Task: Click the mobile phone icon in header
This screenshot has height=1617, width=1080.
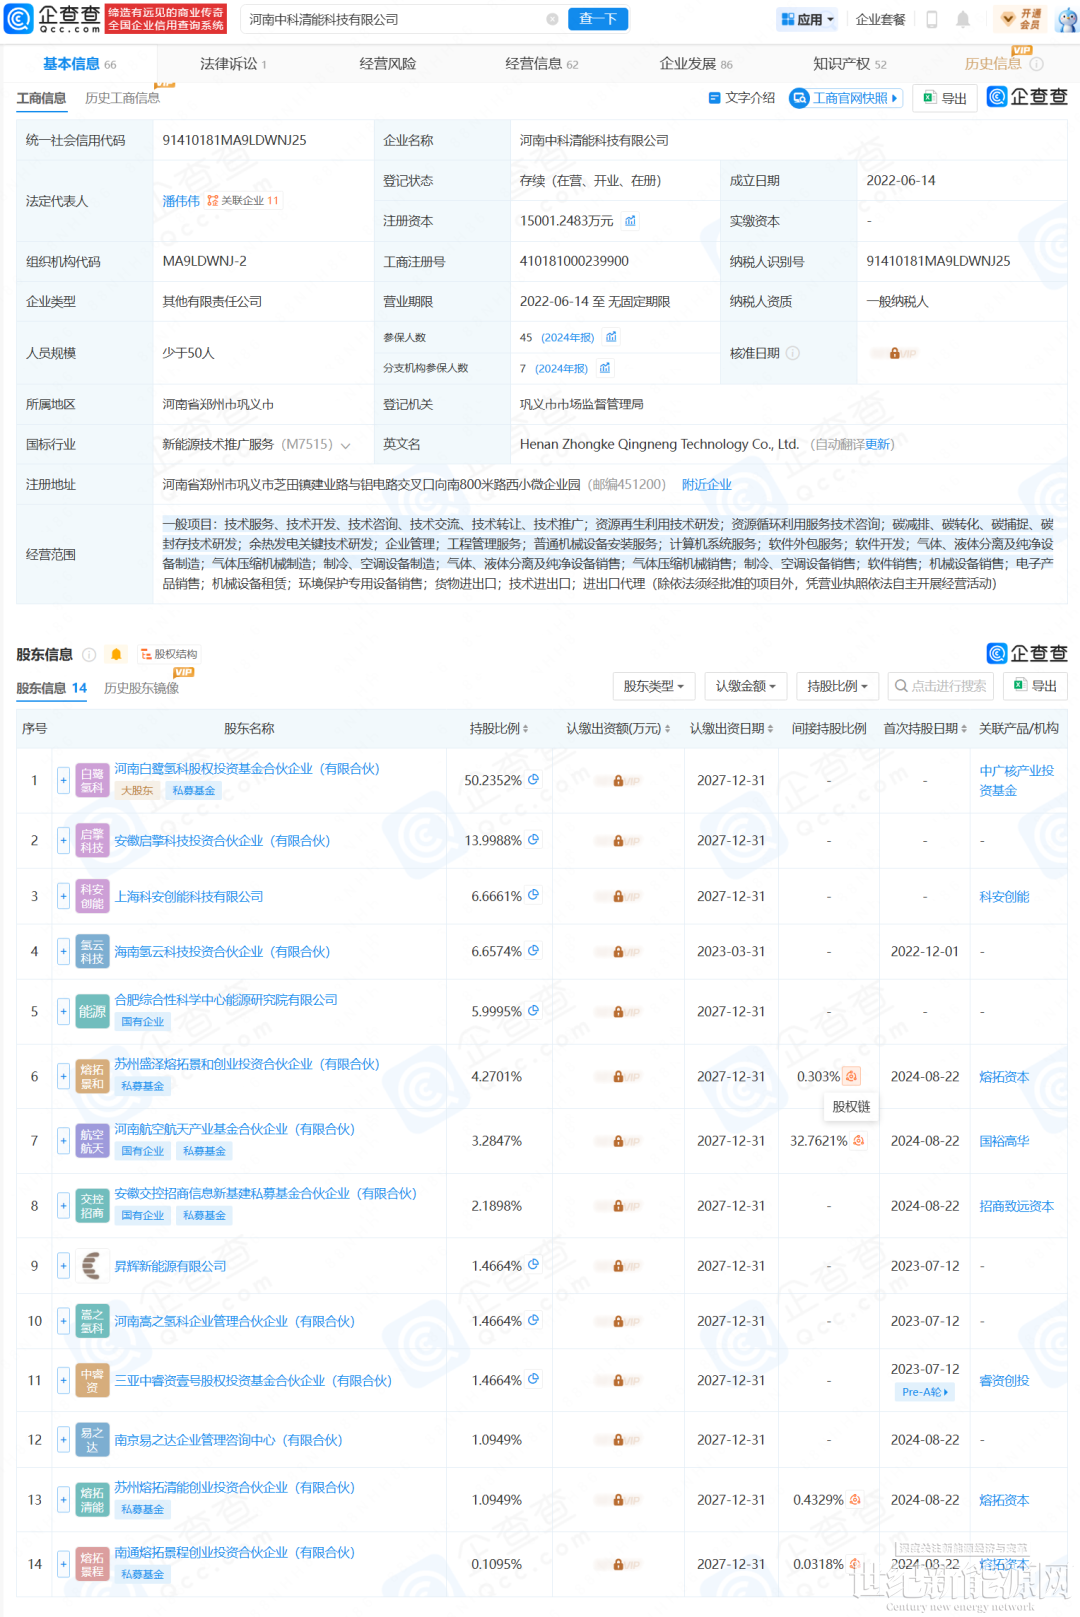Action: (x=931, y=19)
